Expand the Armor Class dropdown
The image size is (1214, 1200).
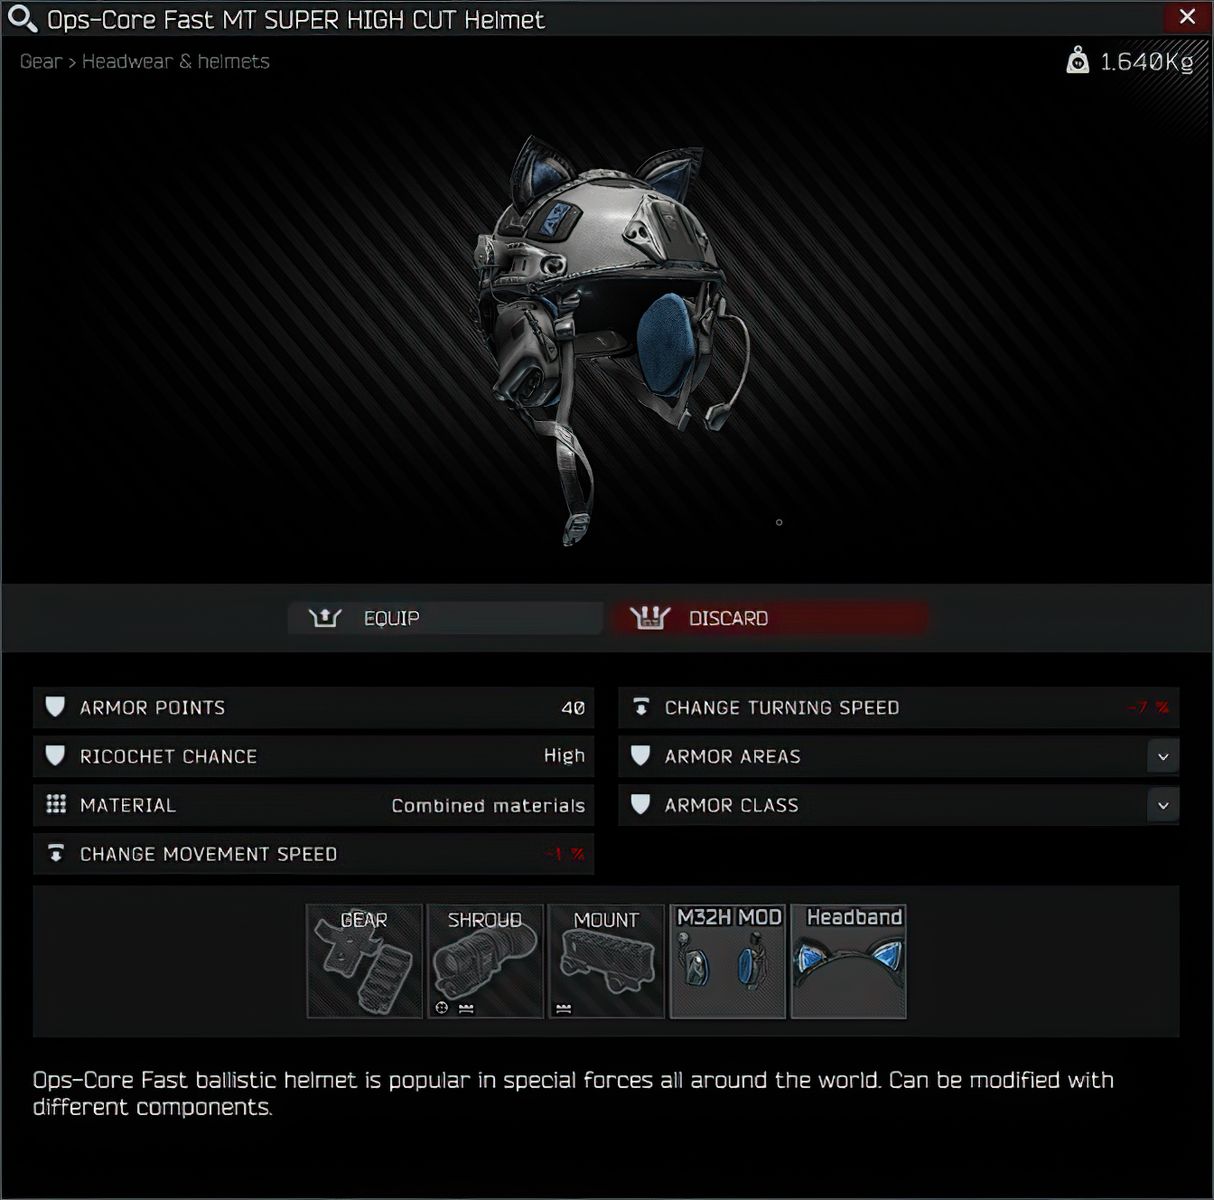tap(1163, 806)
